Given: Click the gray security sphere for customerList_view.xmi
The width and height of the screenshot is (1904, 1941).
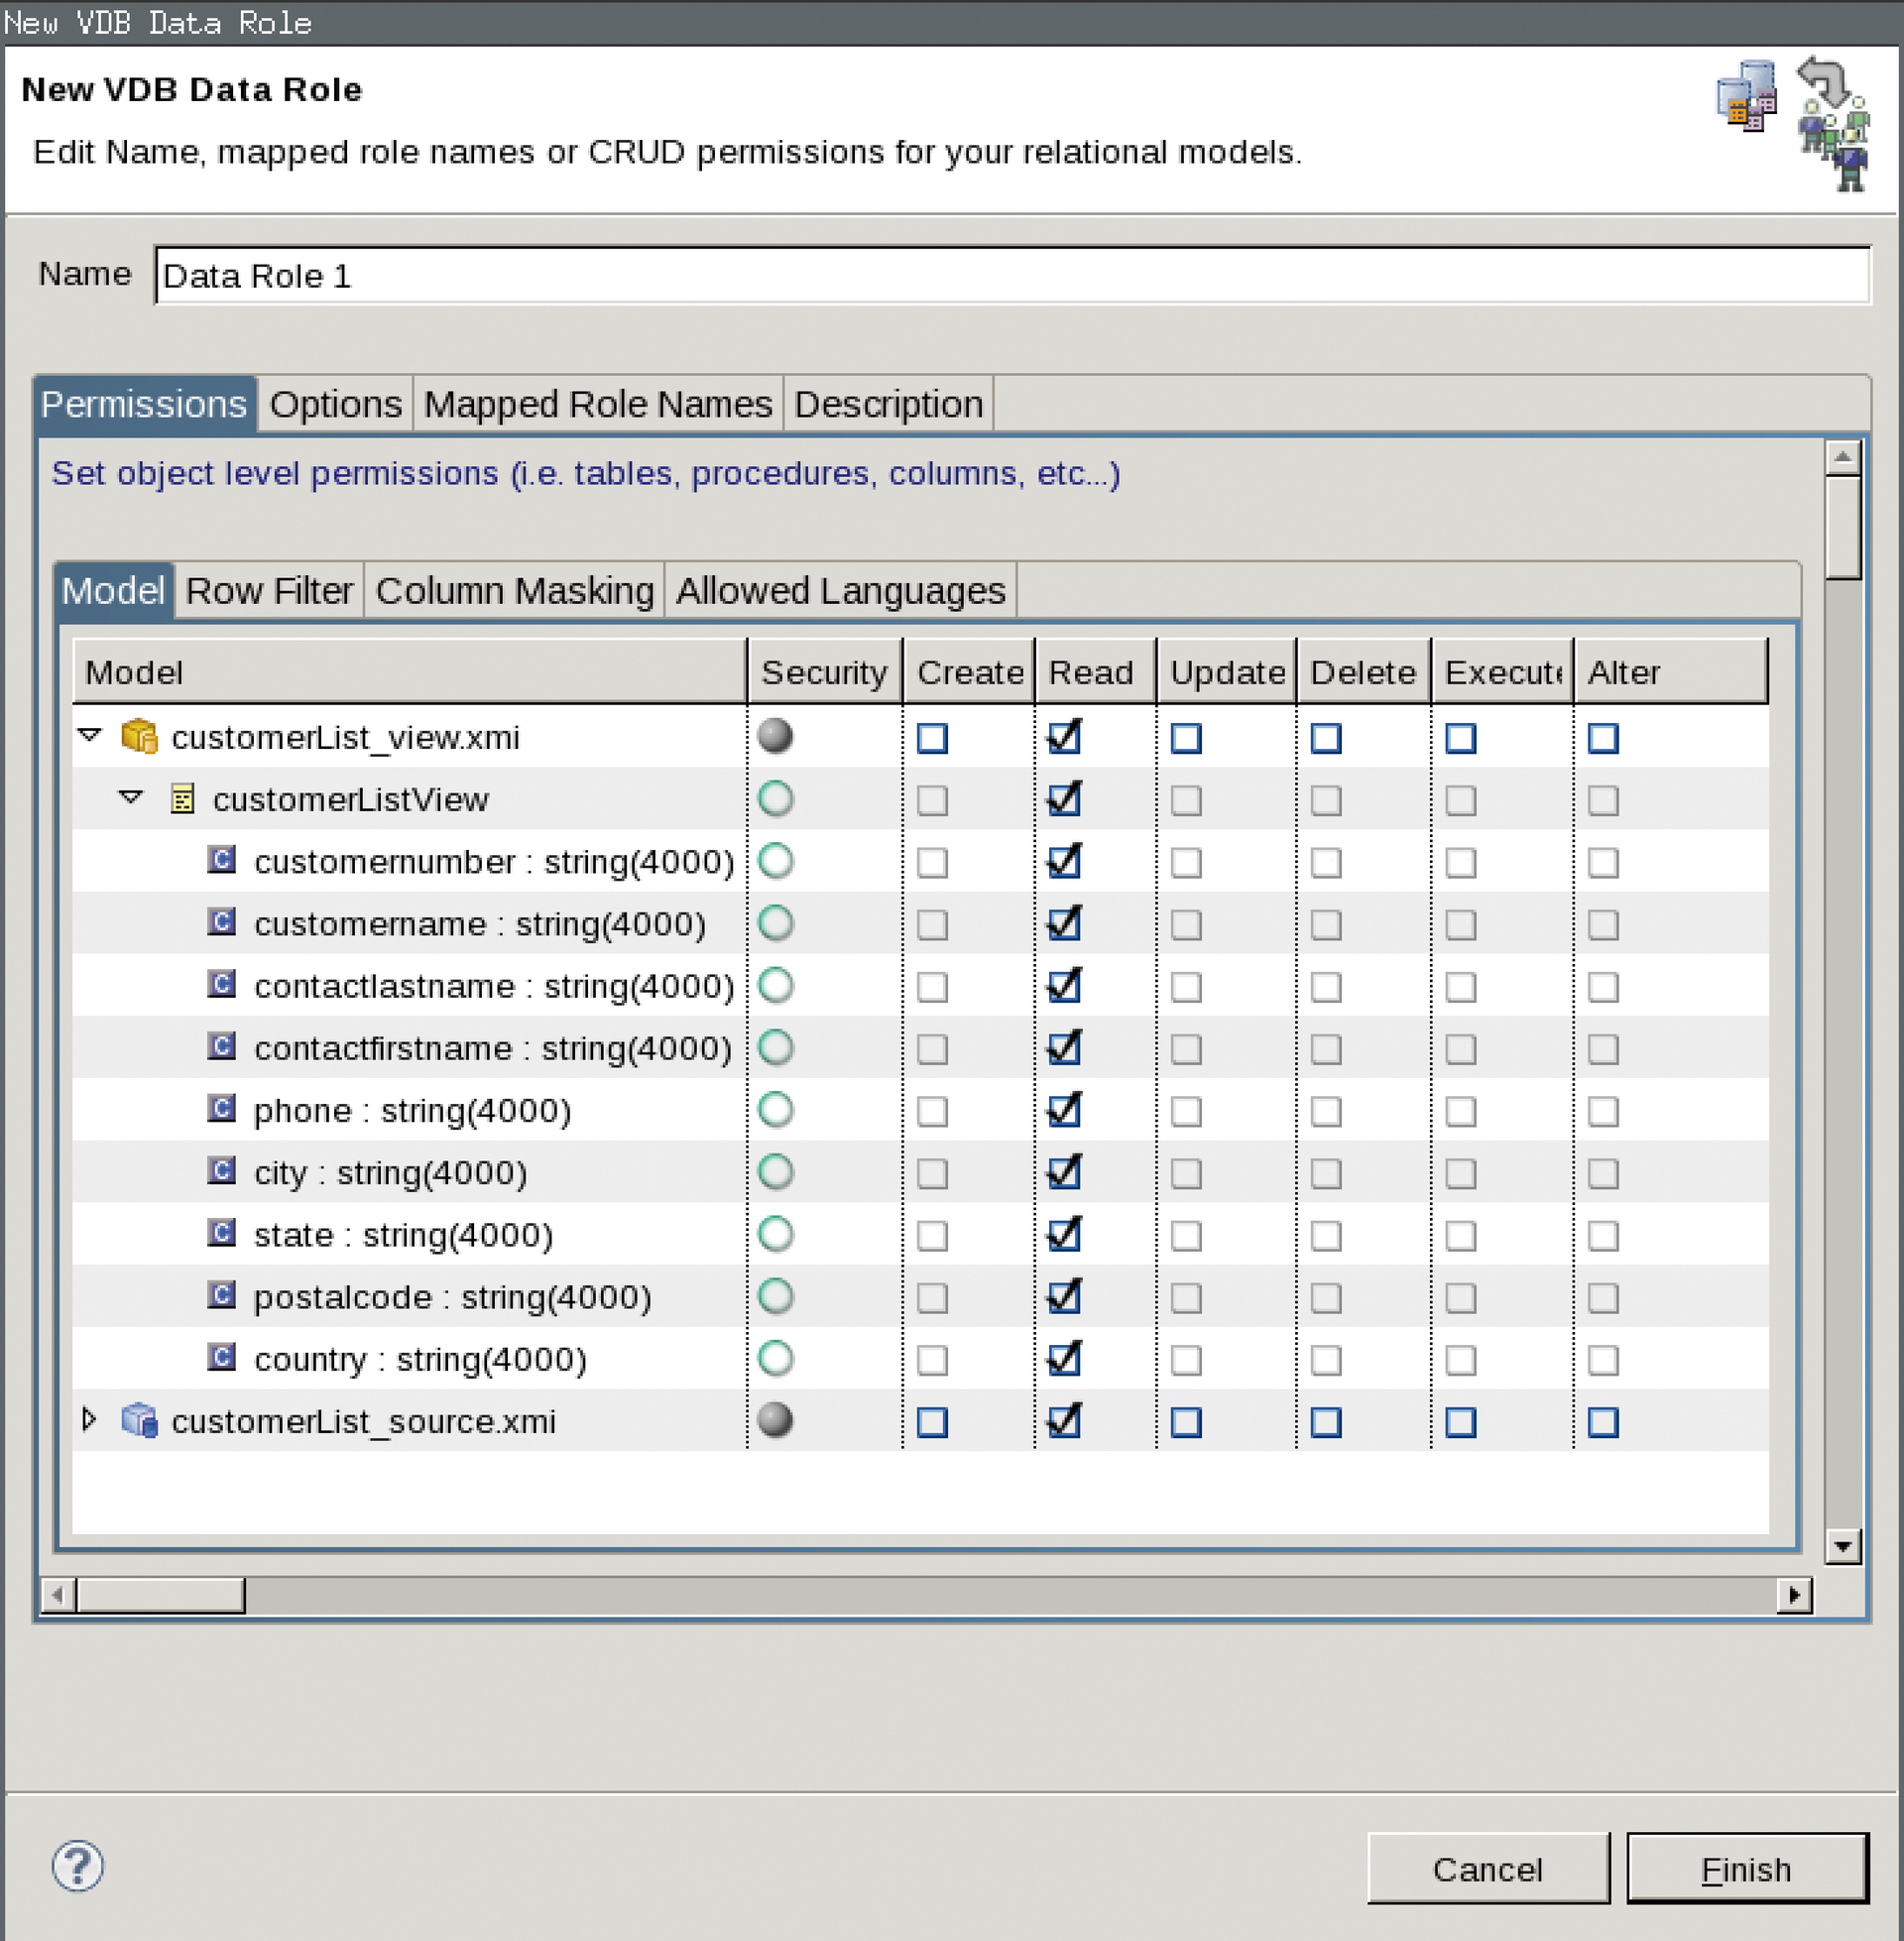Looking at the screenshot, I should click(x=775, y=736).
